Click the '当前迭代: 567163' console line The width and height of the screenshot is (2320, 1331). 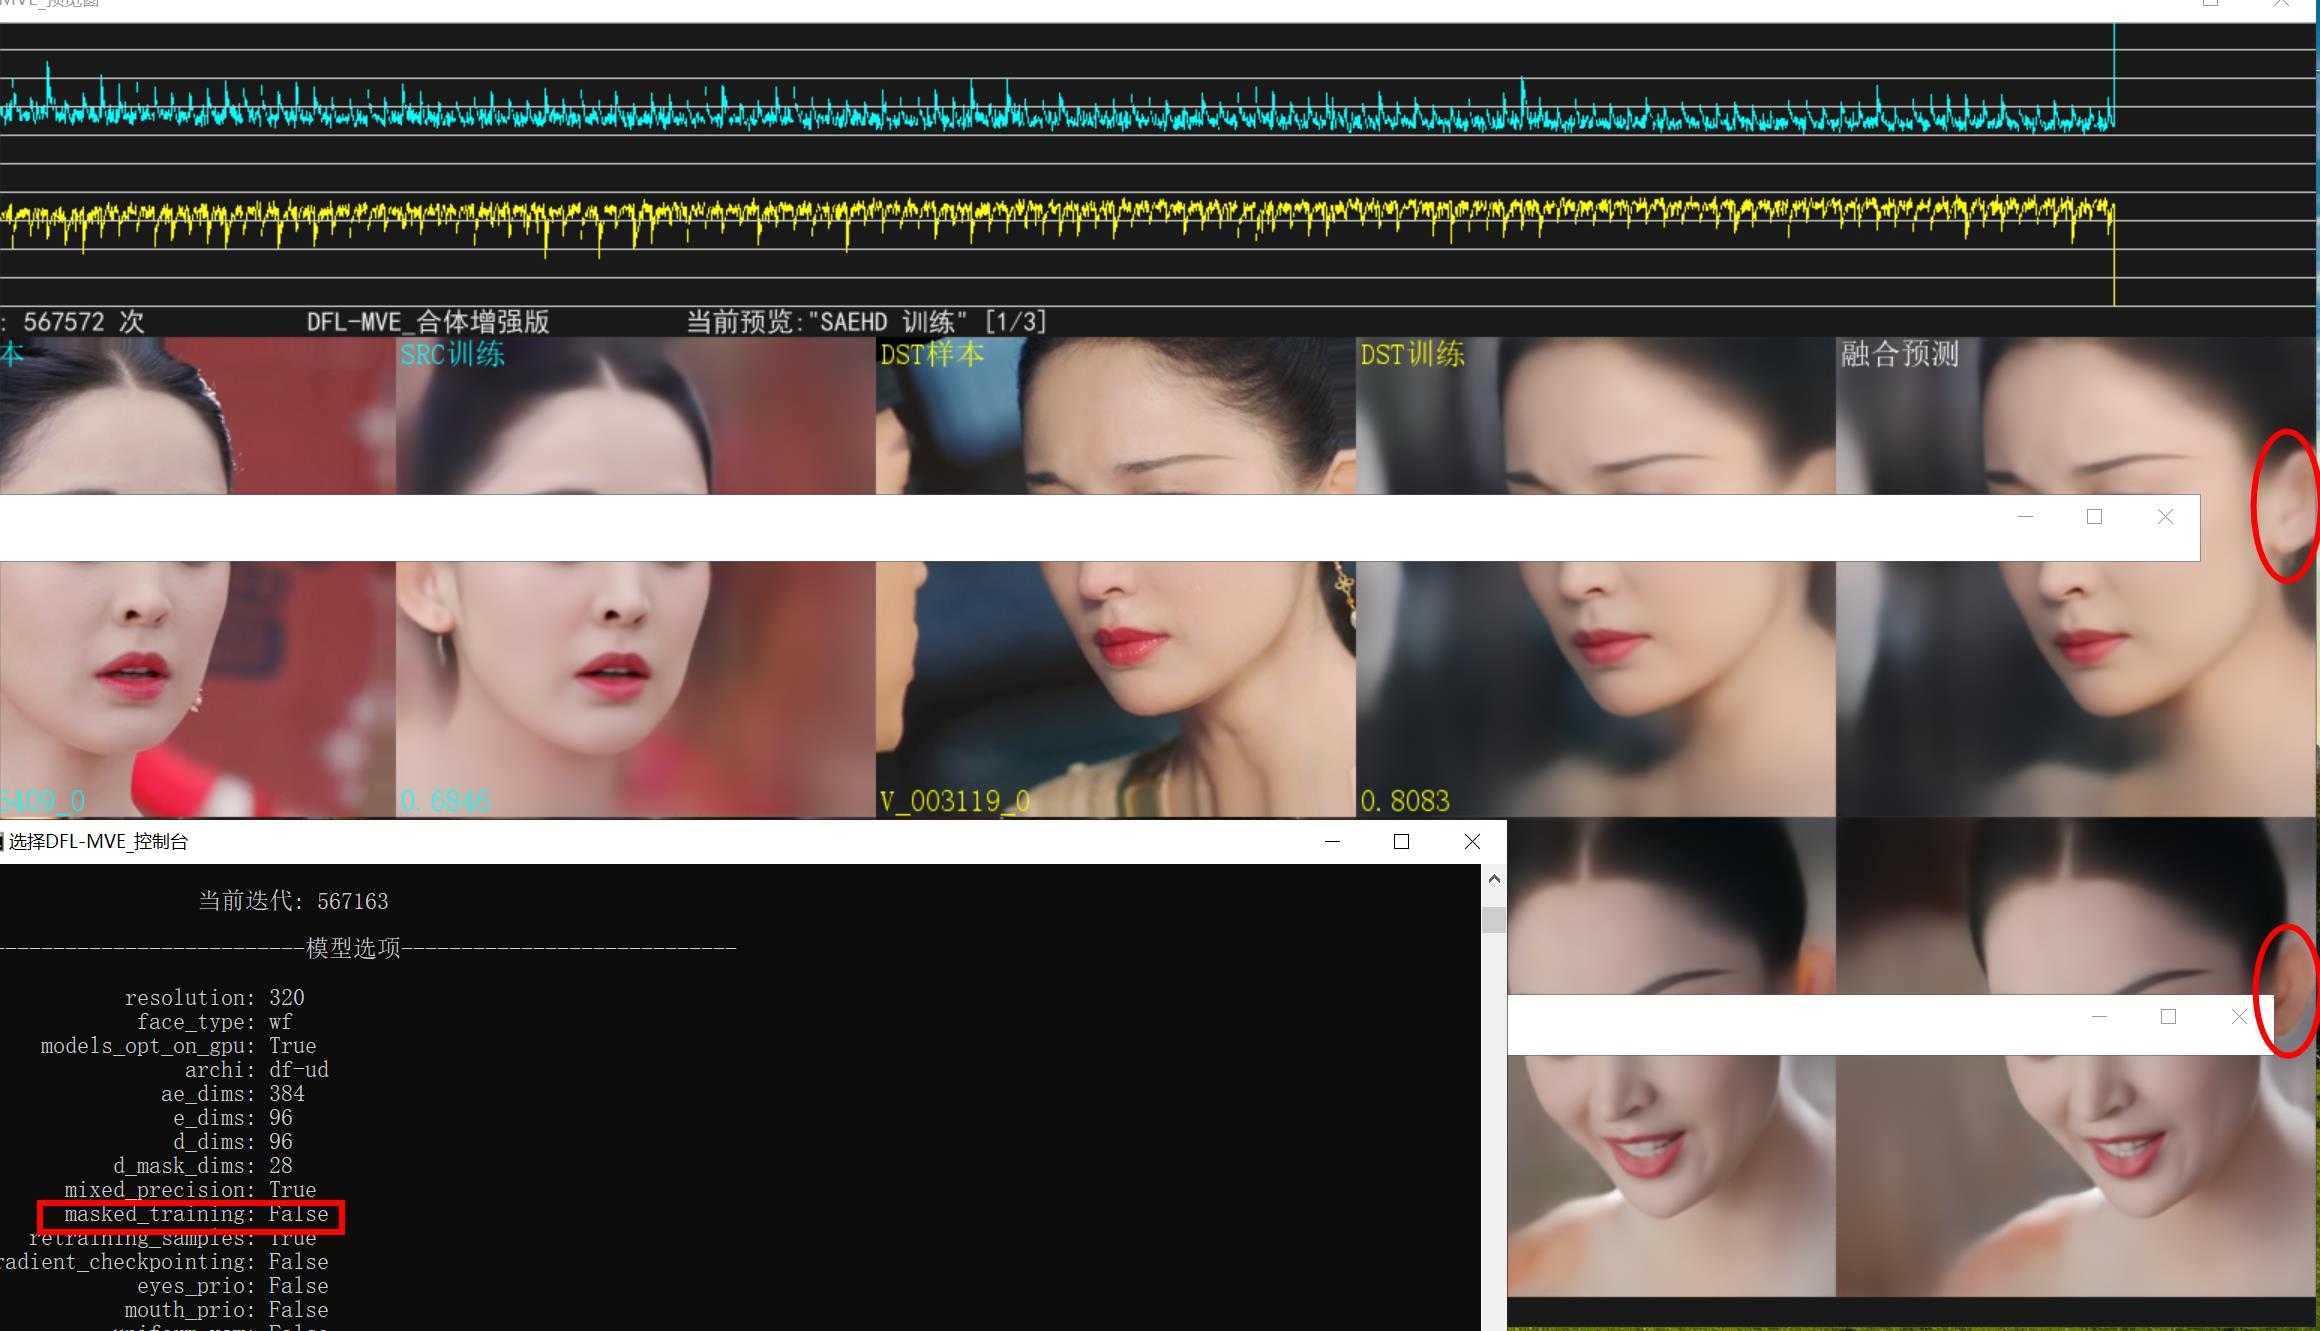[x=293, y=901]
